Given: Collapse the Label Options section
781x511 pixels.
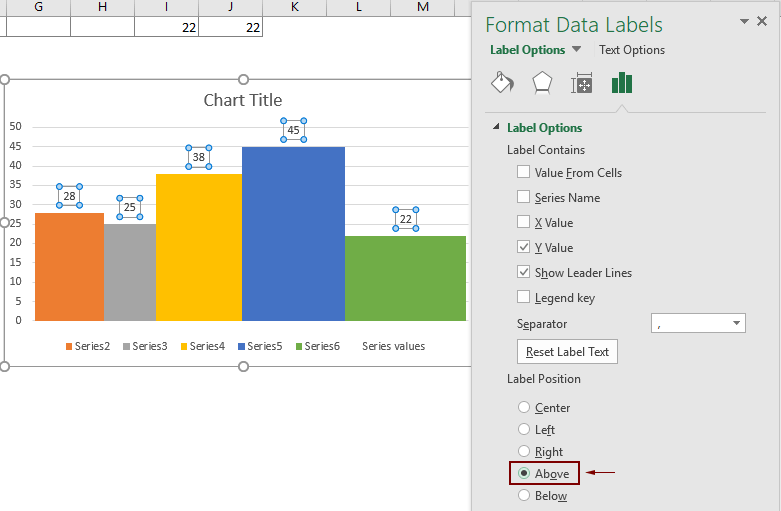Looking at the screenshot, I should (x=497, y=128).
